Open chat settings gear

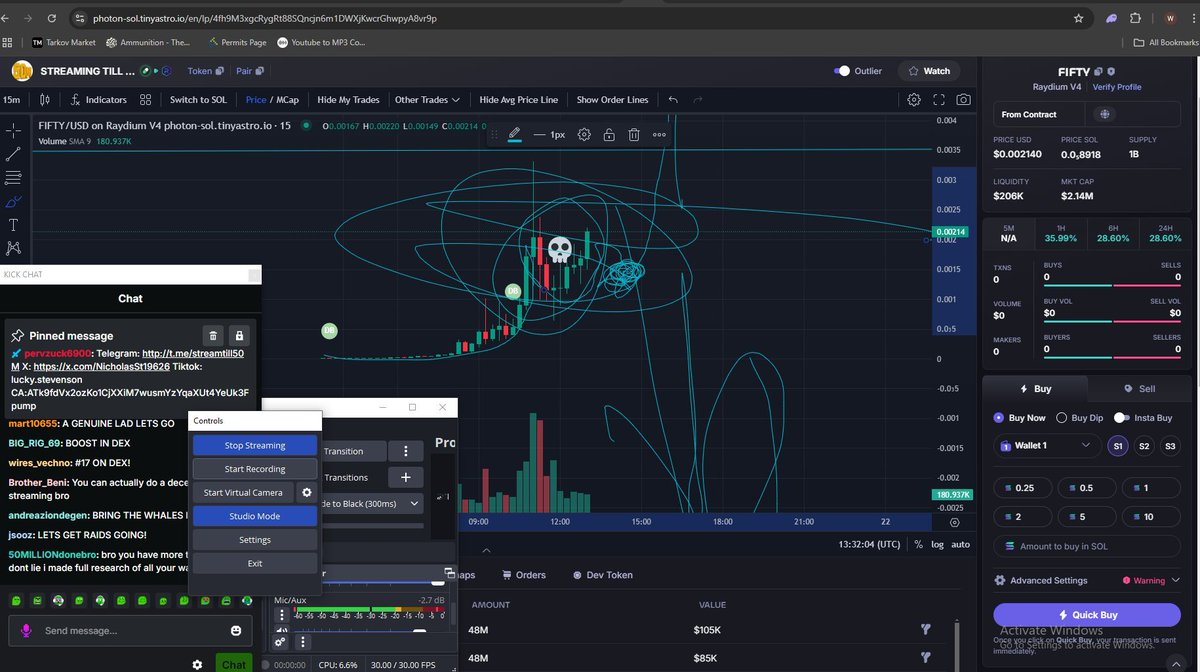tap(198, 664)
